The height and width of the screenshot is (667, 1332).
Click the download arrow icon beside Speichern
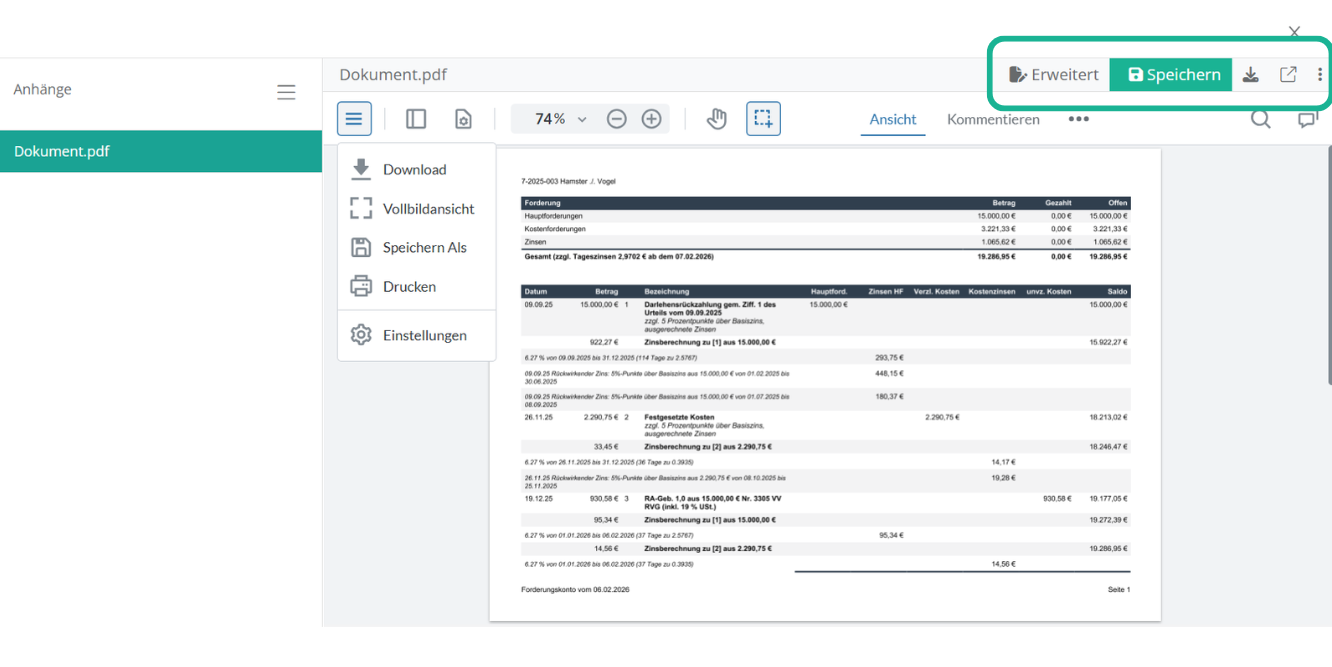[x=1251, y=75]
